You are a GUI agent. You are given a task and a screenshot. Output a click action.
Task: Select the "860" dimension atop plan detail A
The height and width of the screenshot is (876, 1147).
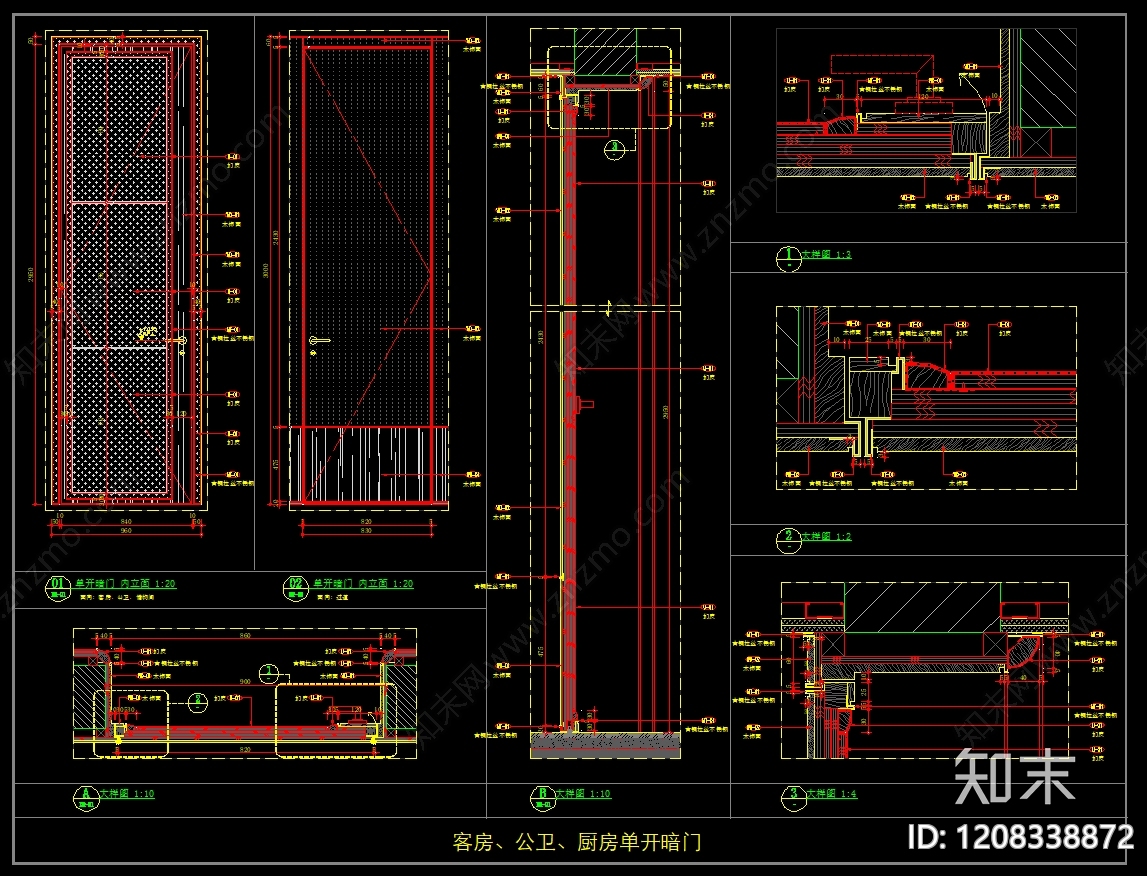(245, 636)
